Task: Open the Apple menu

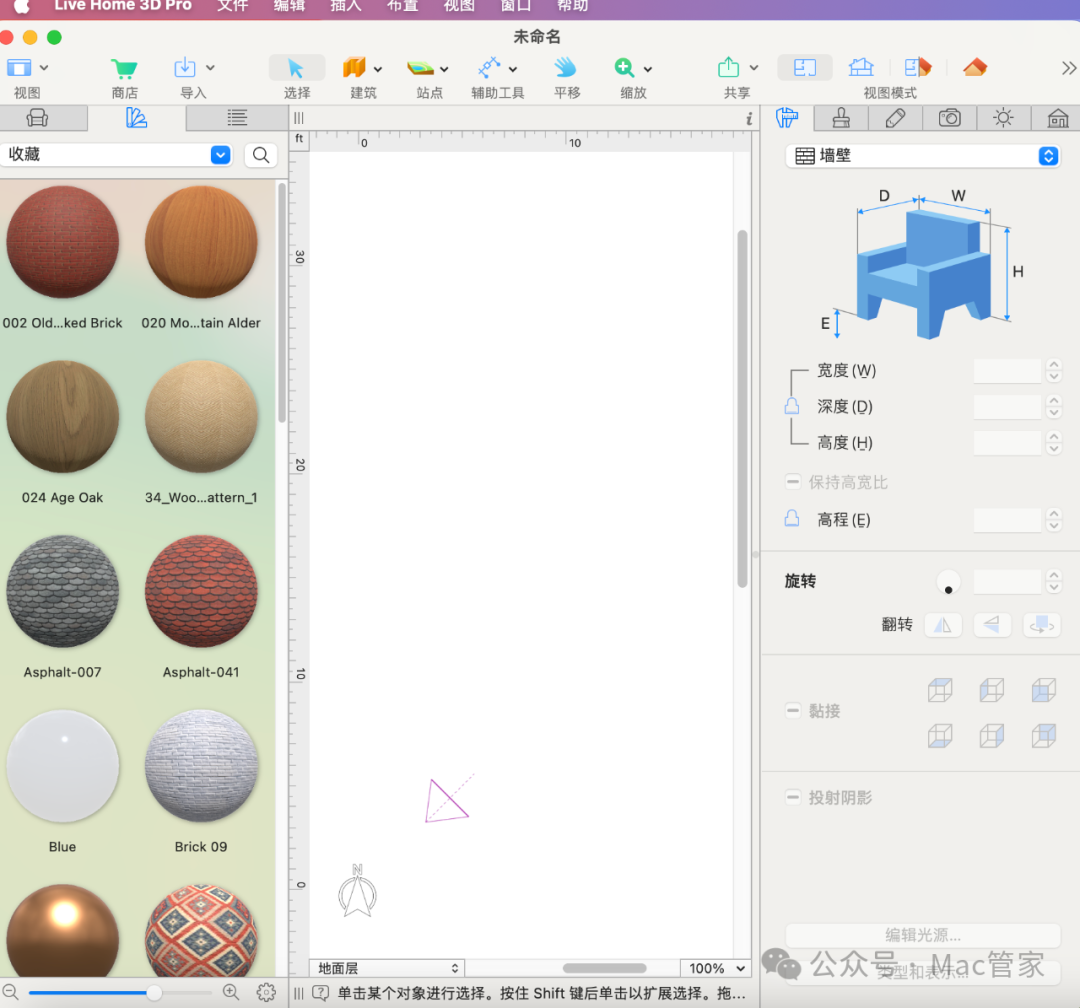Action: pyautogui.click(x=21, y=7)
